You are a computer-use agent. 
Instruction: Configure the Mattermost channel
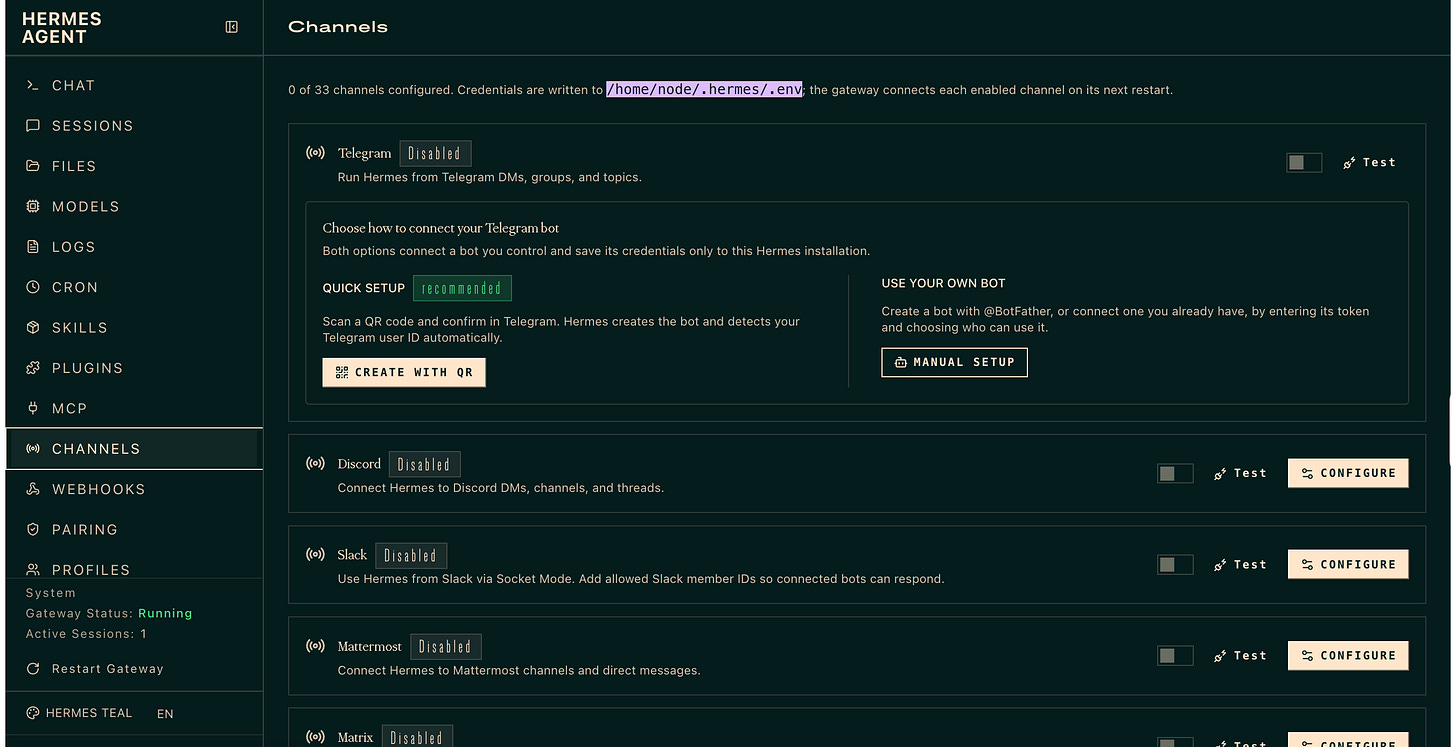pyautogui.click(x=1348, y=655)
